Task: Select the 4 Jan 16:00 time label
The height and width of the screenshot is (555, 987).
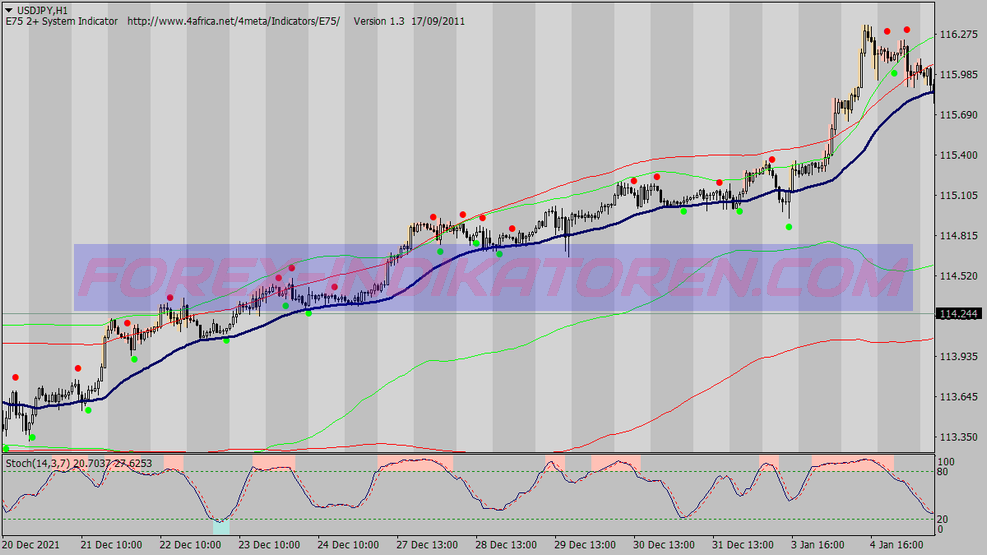Action: (x=896, y=545)
